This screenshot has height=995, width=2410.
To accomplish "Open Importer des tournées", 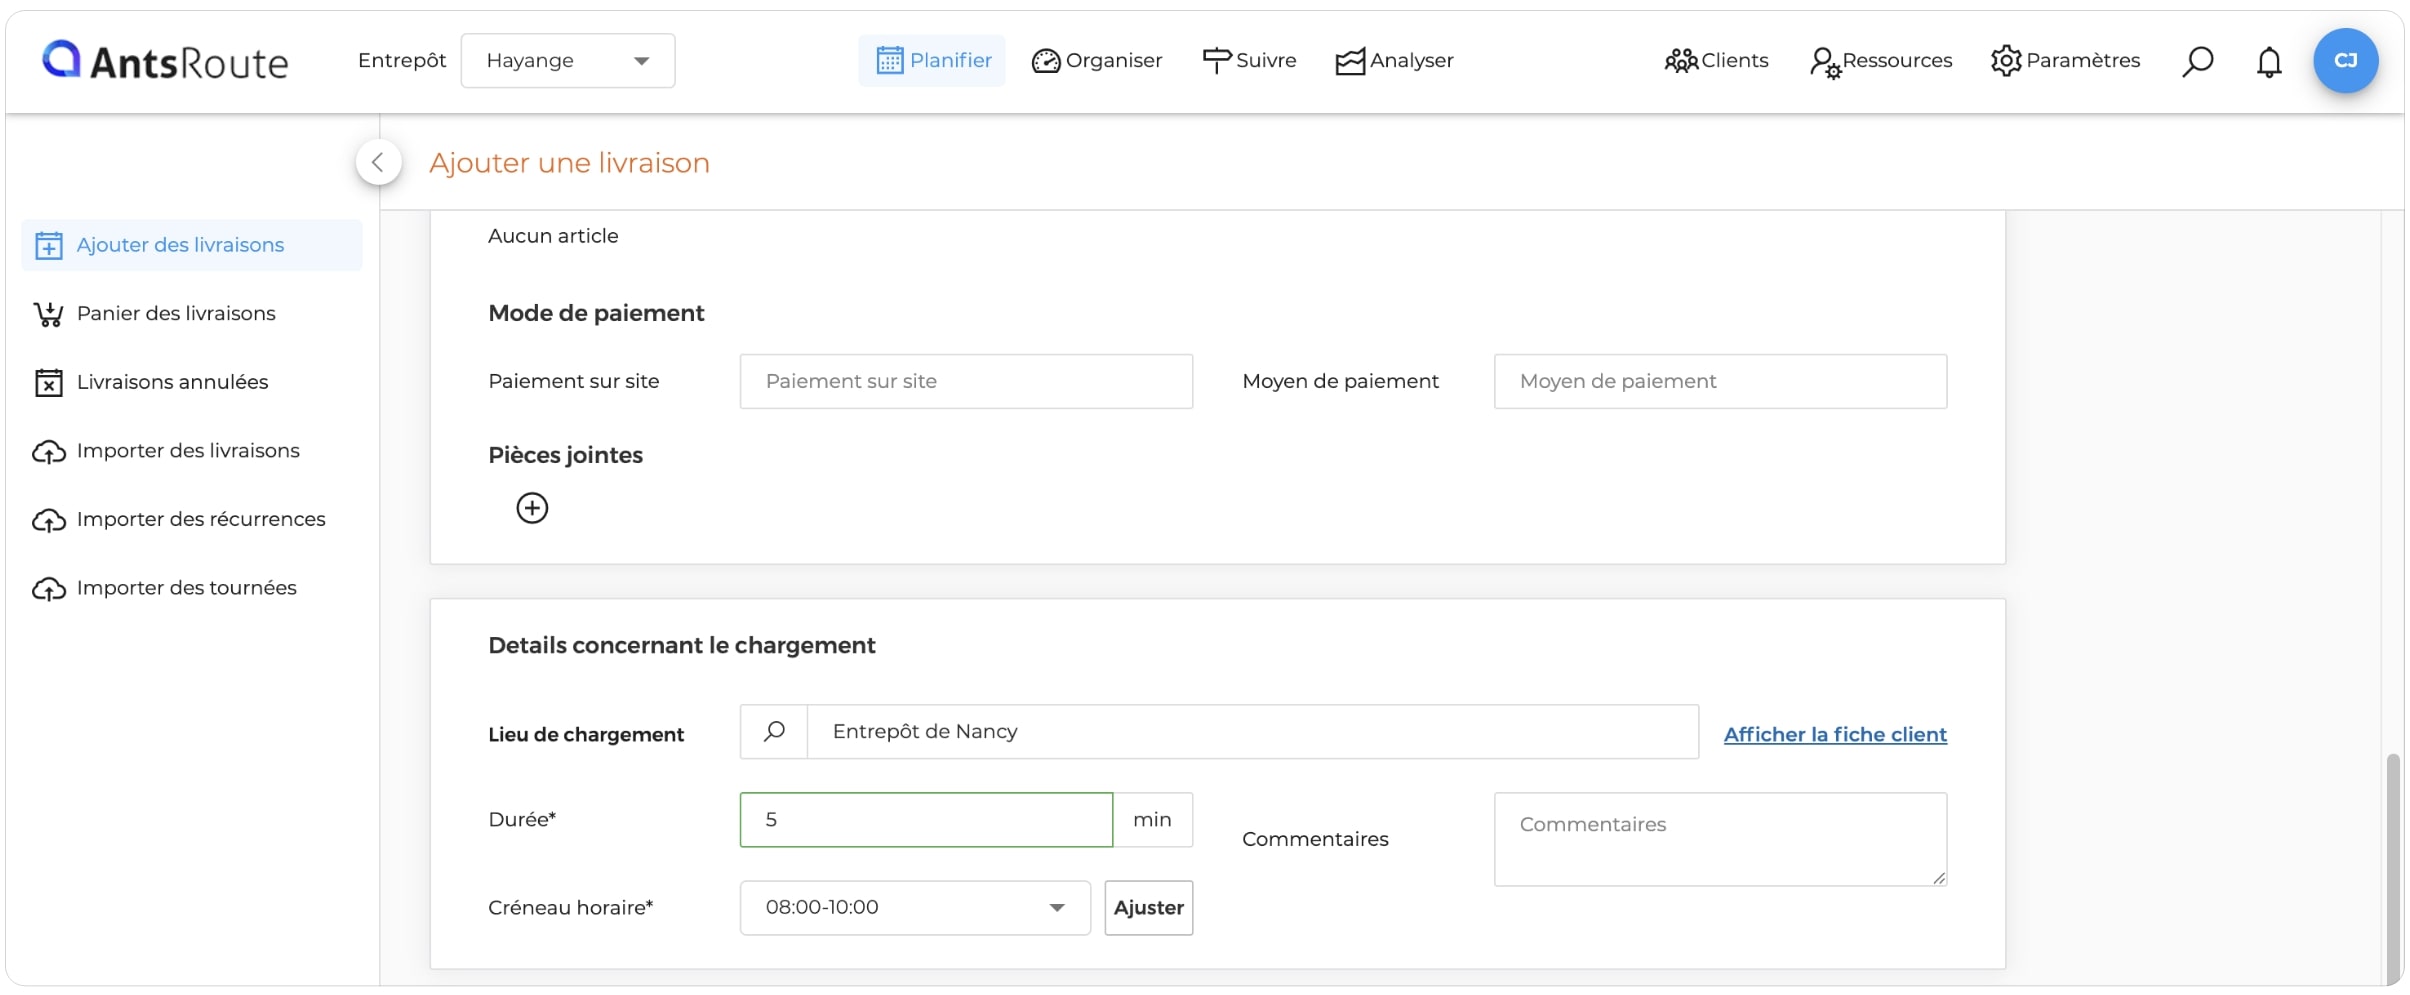I will coord(165,588).
